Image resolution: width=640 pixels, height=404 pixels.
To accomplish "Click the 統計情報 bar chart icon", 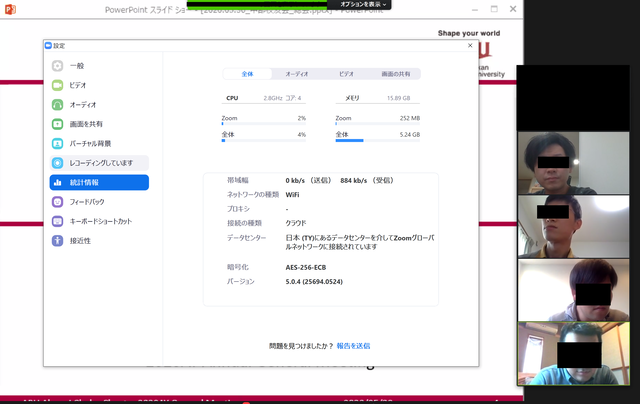I will pos(58,182).
